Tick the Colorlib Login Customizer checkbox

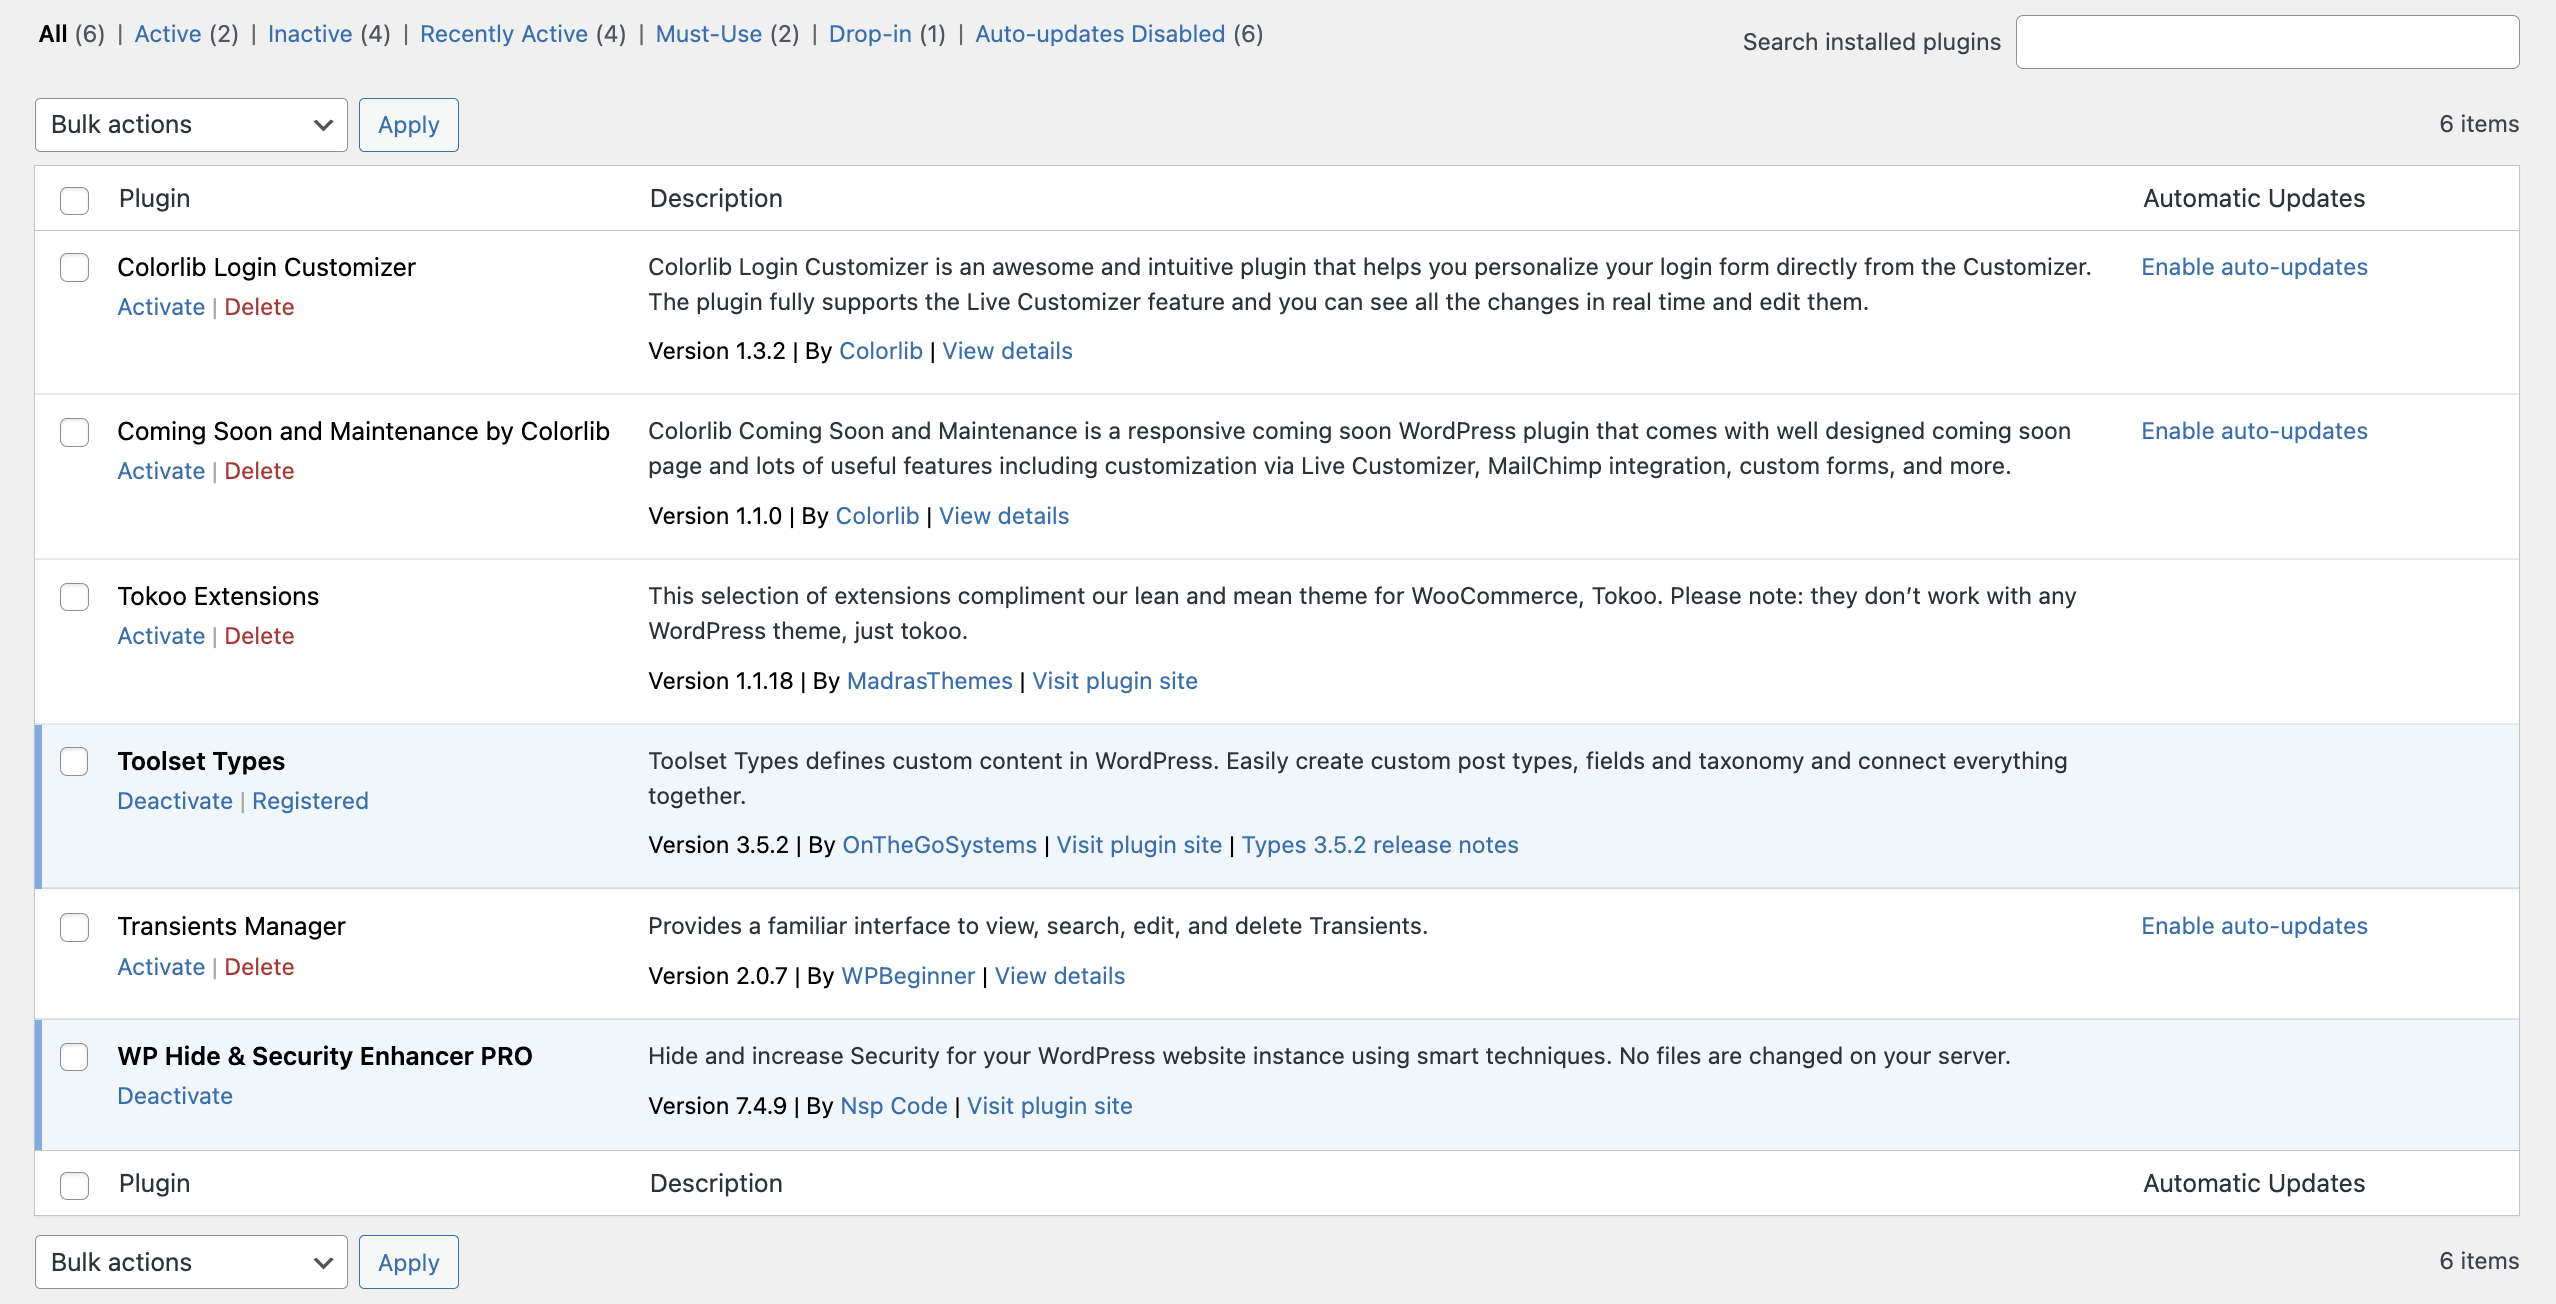coord(74,268)
